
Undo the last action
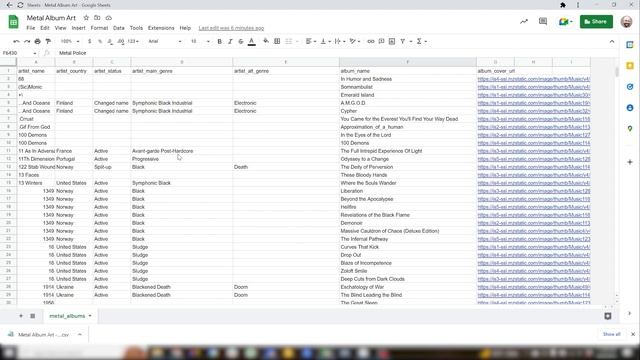[16, 41]
